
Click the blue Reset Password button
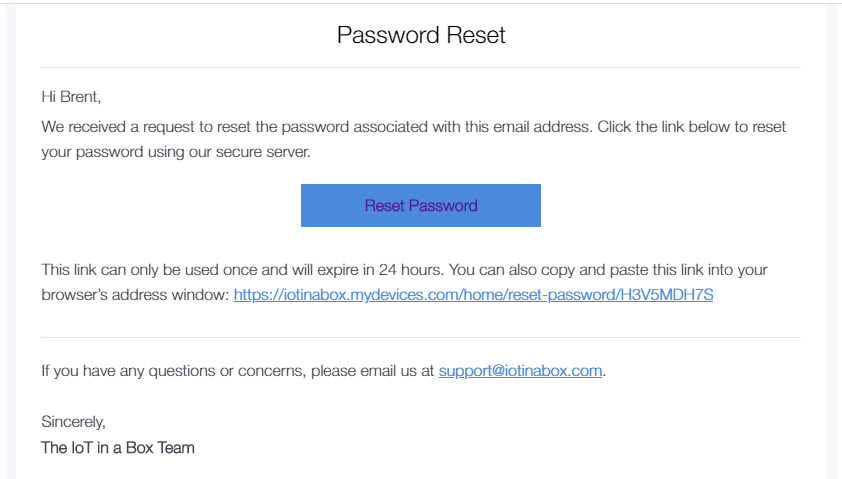(x=420, y=206)
